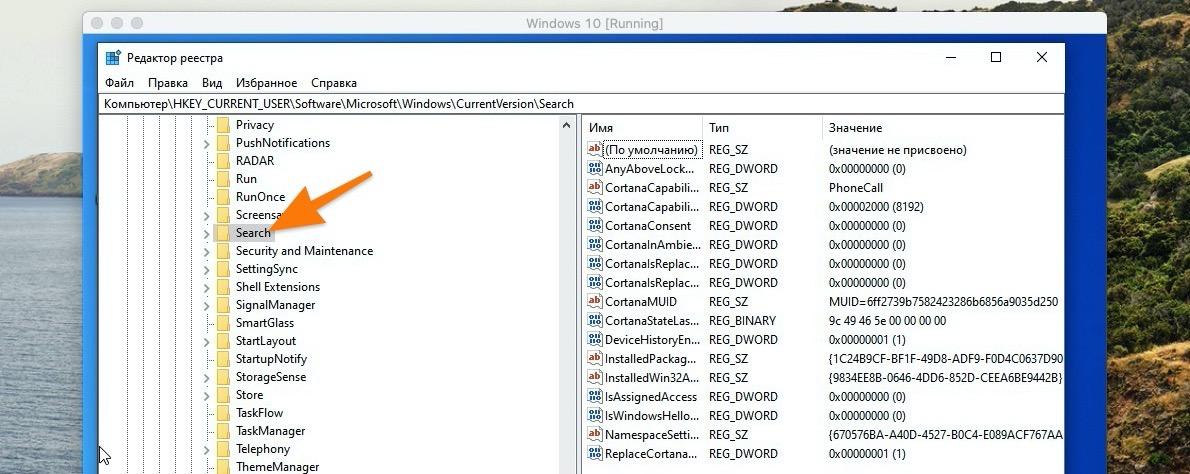Click the registry path address bar

coord(582,104)
